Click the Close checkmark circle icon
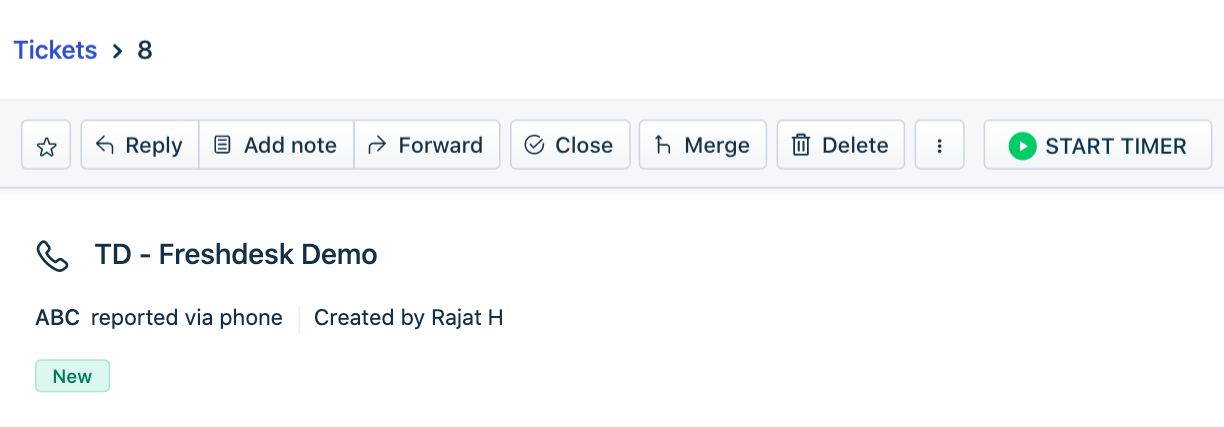This screenshot has height=427, width=1224. (x=535, y=146)
